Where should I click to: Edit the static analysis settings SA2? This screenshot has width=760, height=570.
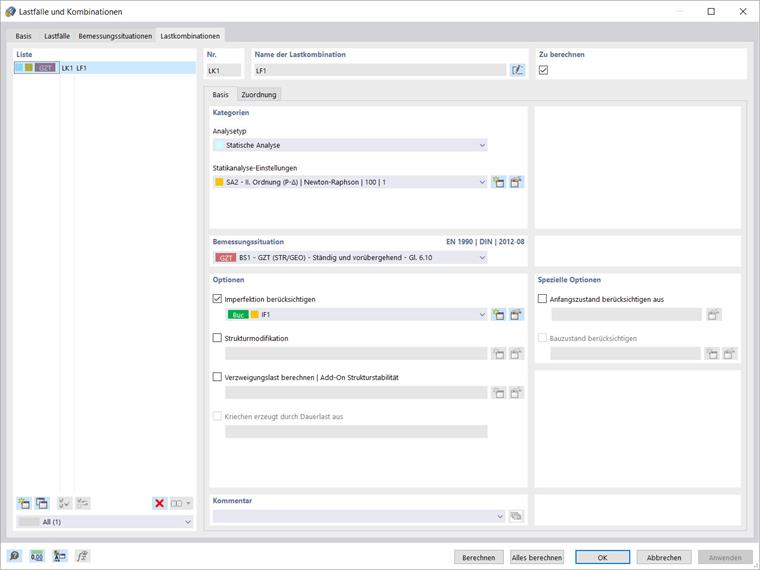tap(517, 182)
